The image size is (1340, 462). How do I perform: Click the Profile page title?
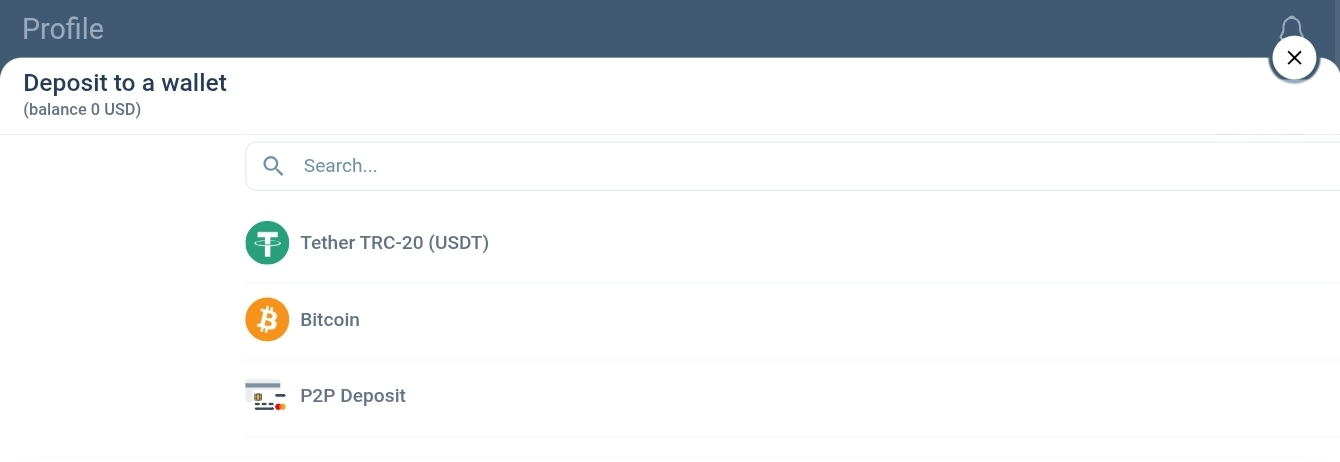point(63,29)
